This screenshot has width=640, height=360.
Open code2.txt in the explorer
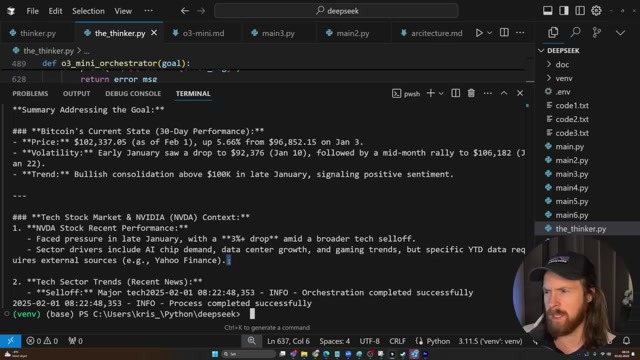click(x=572, y=120)
